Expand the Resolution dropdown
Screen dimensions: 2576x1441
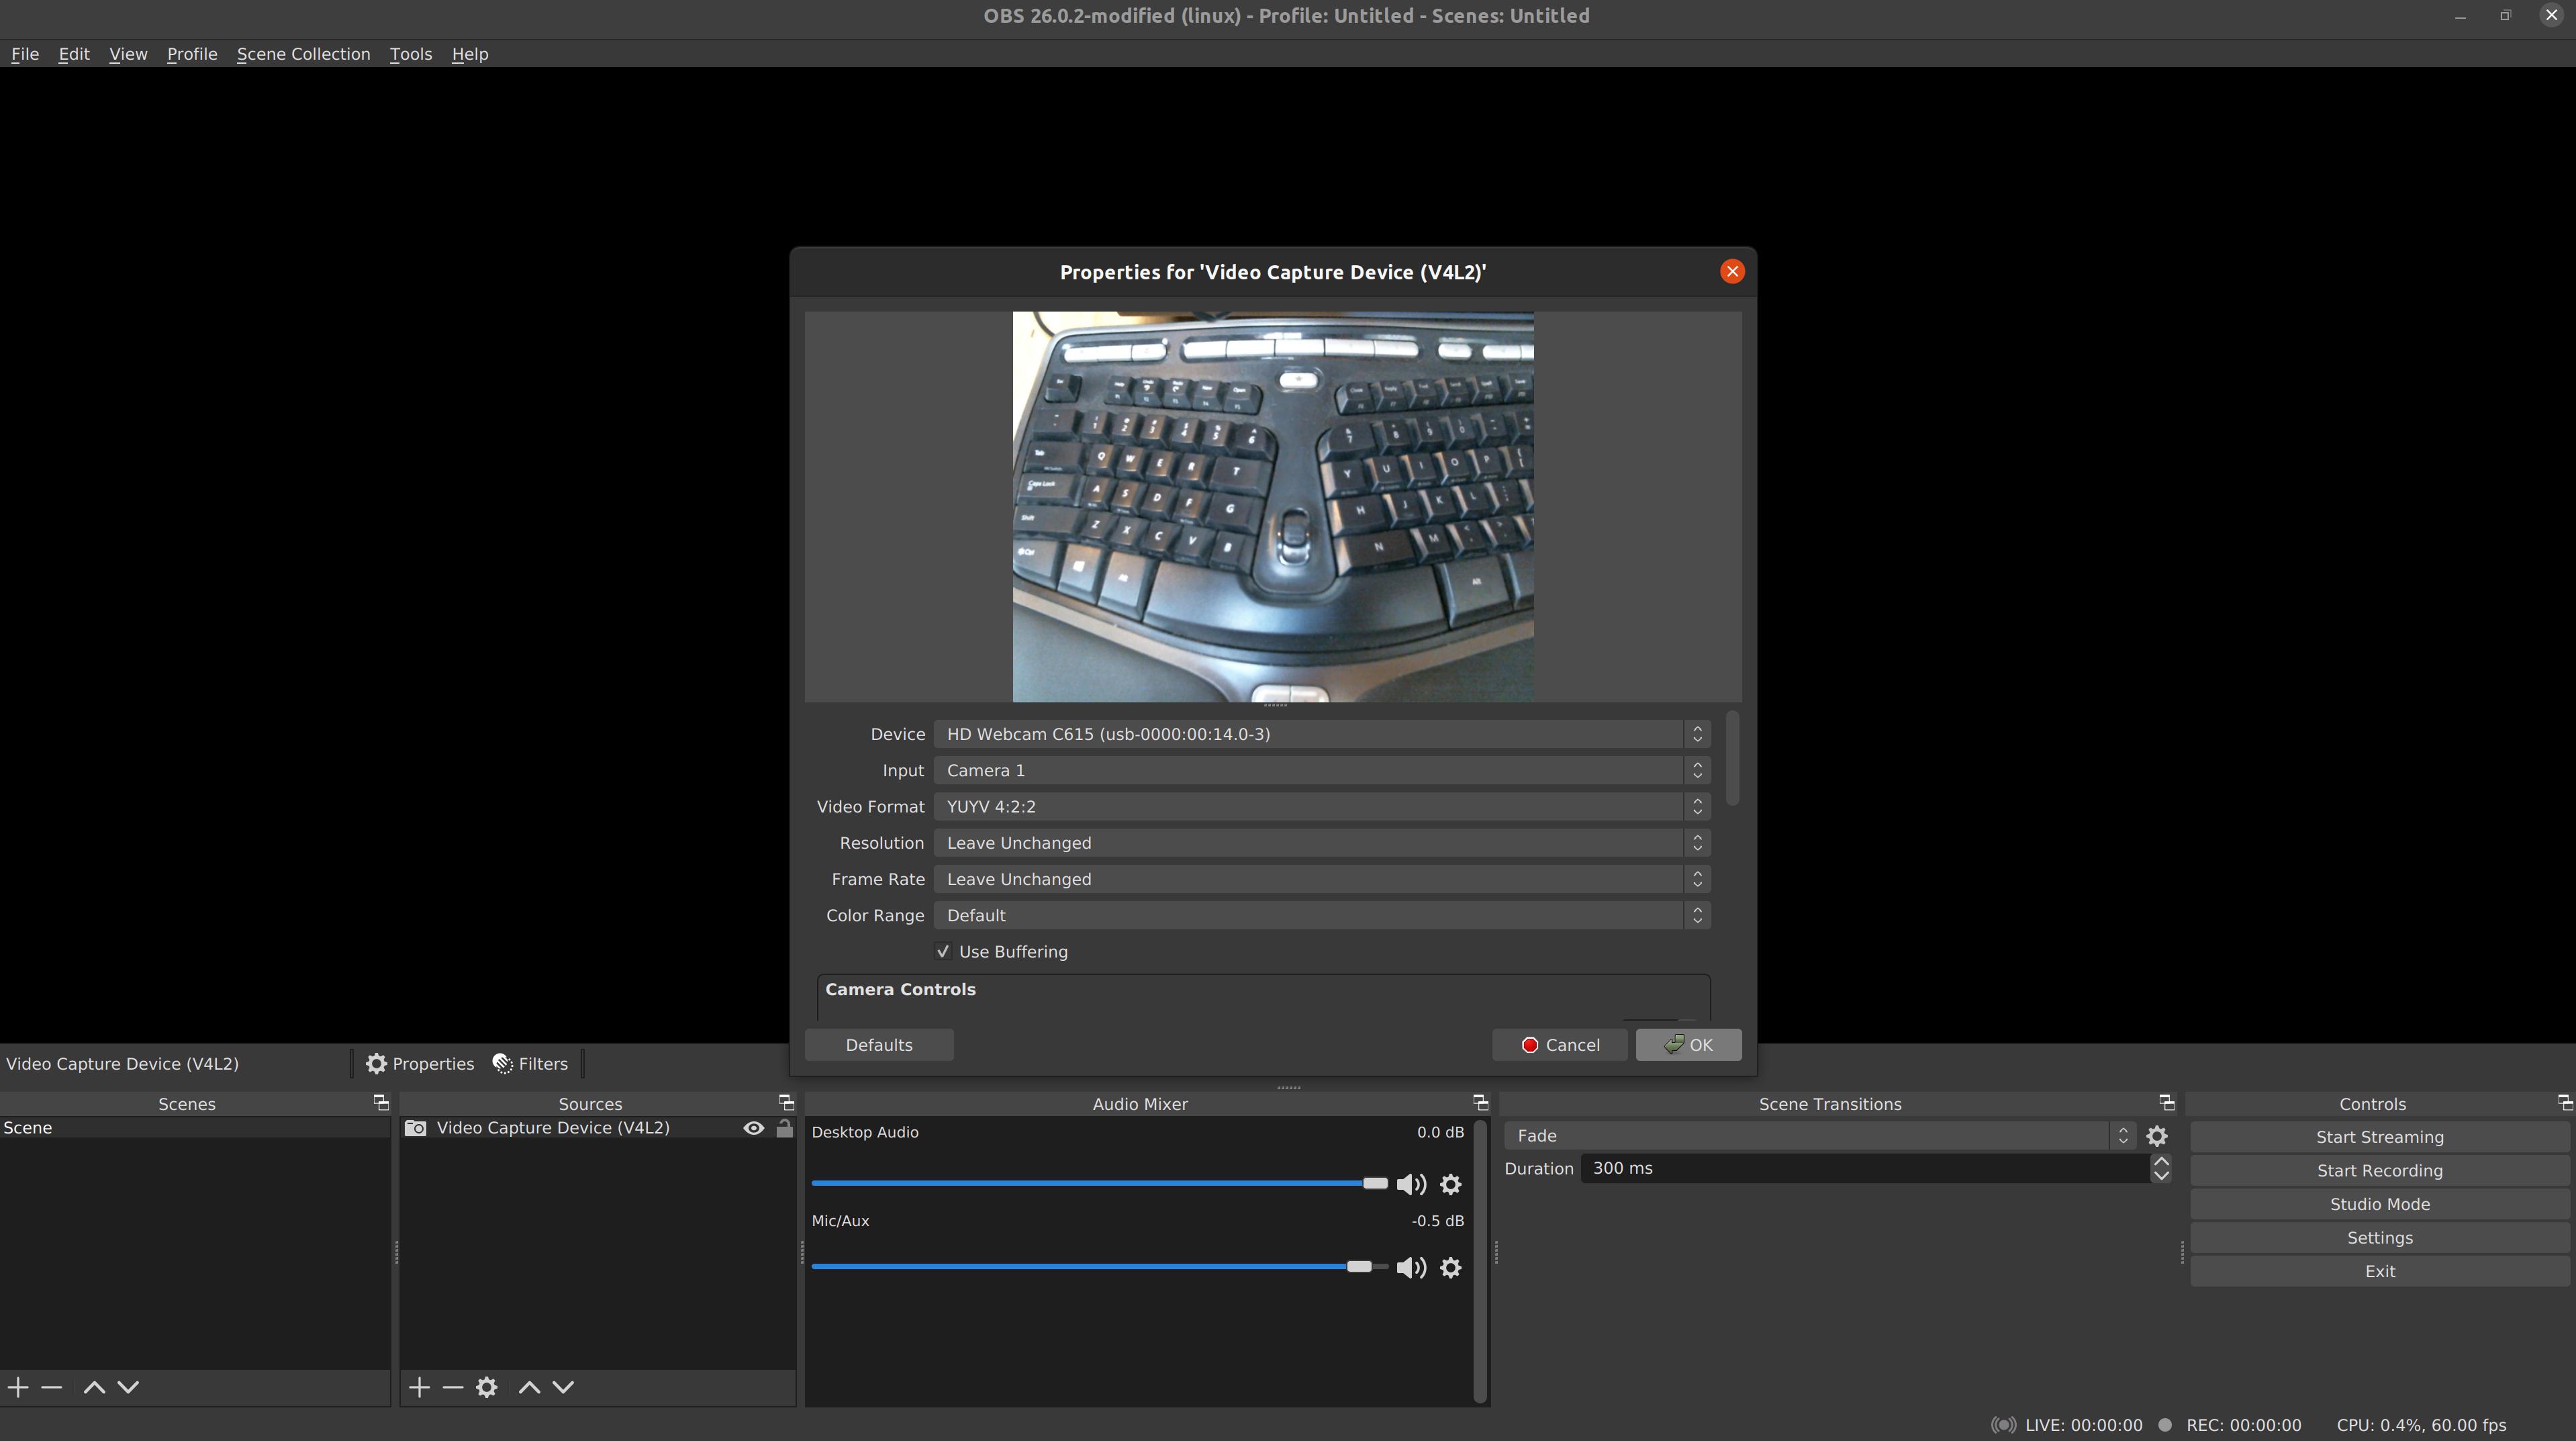(x=1320, y=843)
